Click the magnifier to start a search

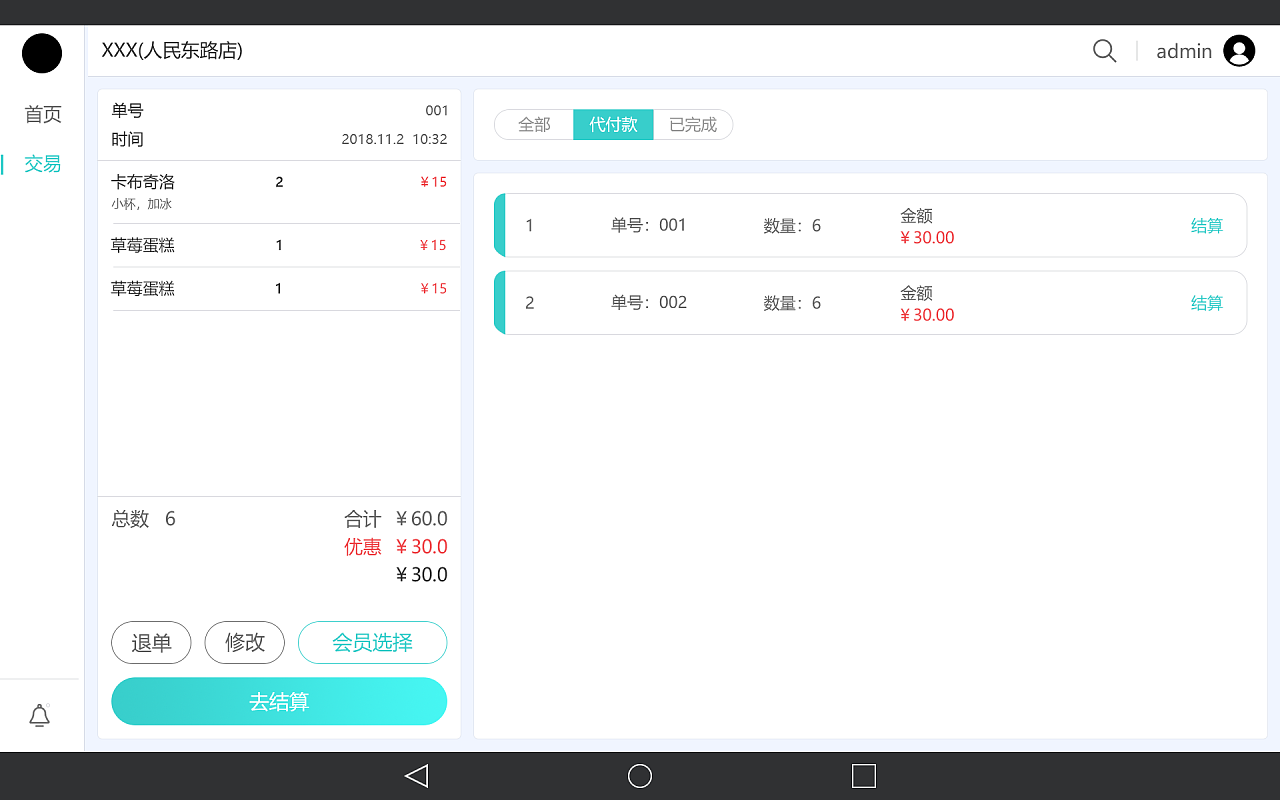point(1104,50)
